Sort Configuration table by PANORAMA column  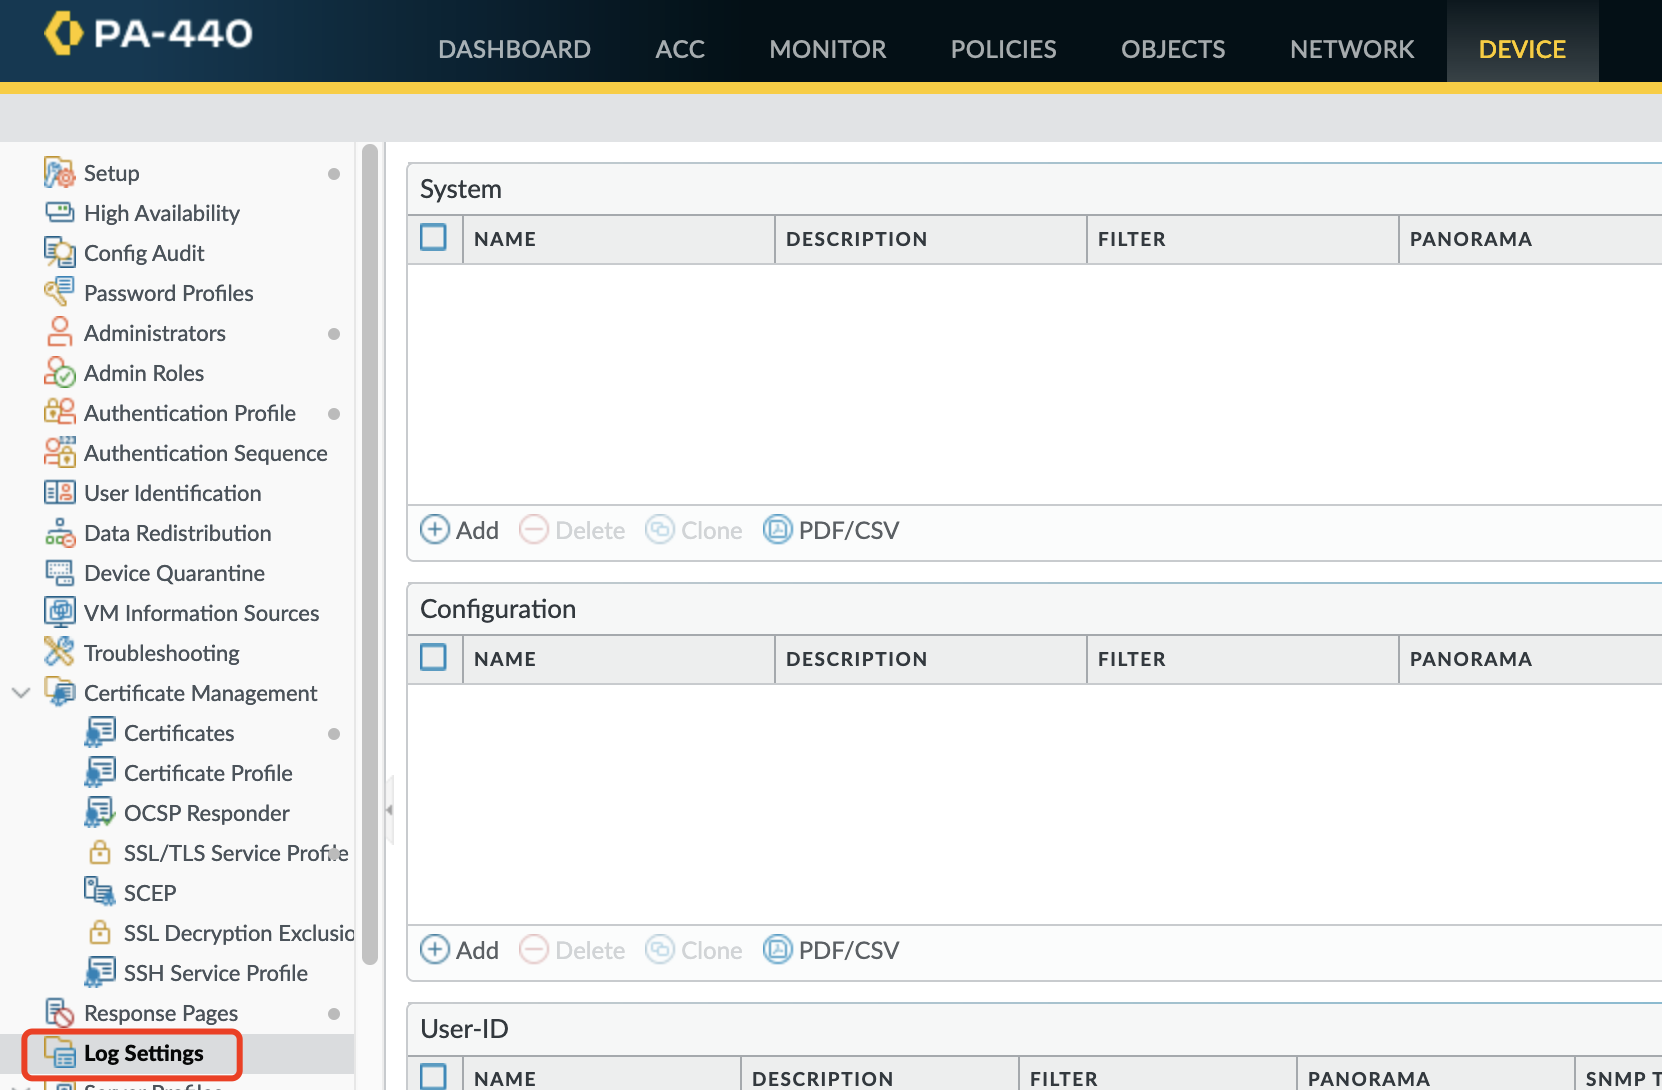coord(1530,659)
